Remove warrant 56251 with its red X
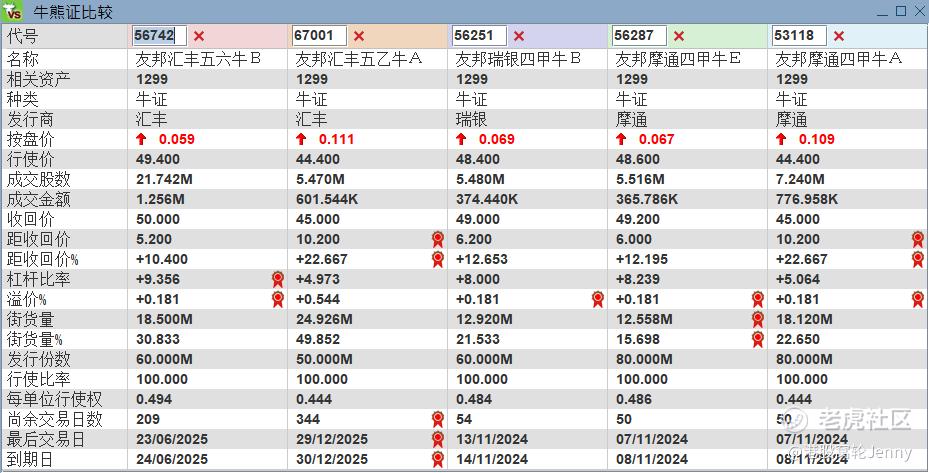Image resolution: width=929 pixels, height=473 pixels. (x=519, y=36)
